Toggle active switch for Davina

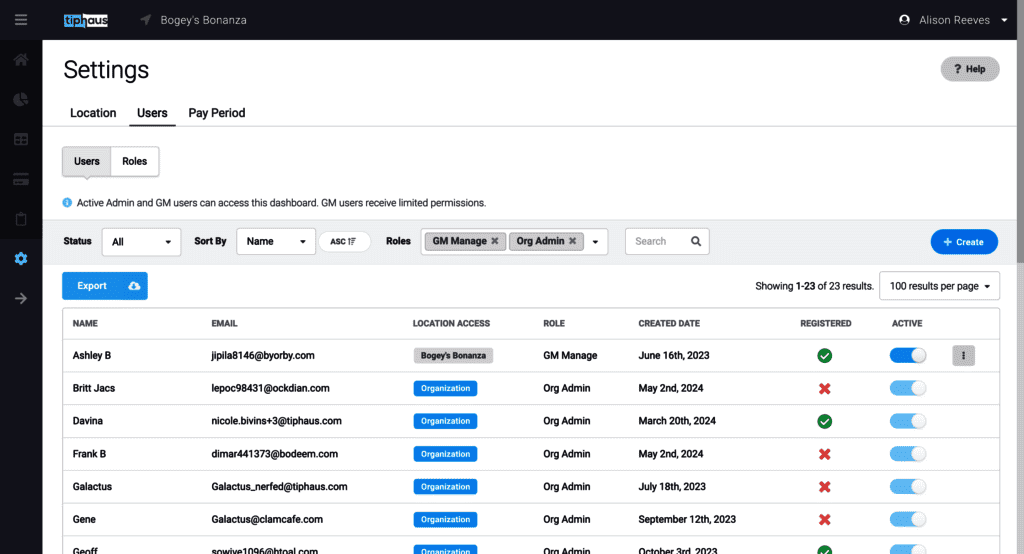point(907,421)
